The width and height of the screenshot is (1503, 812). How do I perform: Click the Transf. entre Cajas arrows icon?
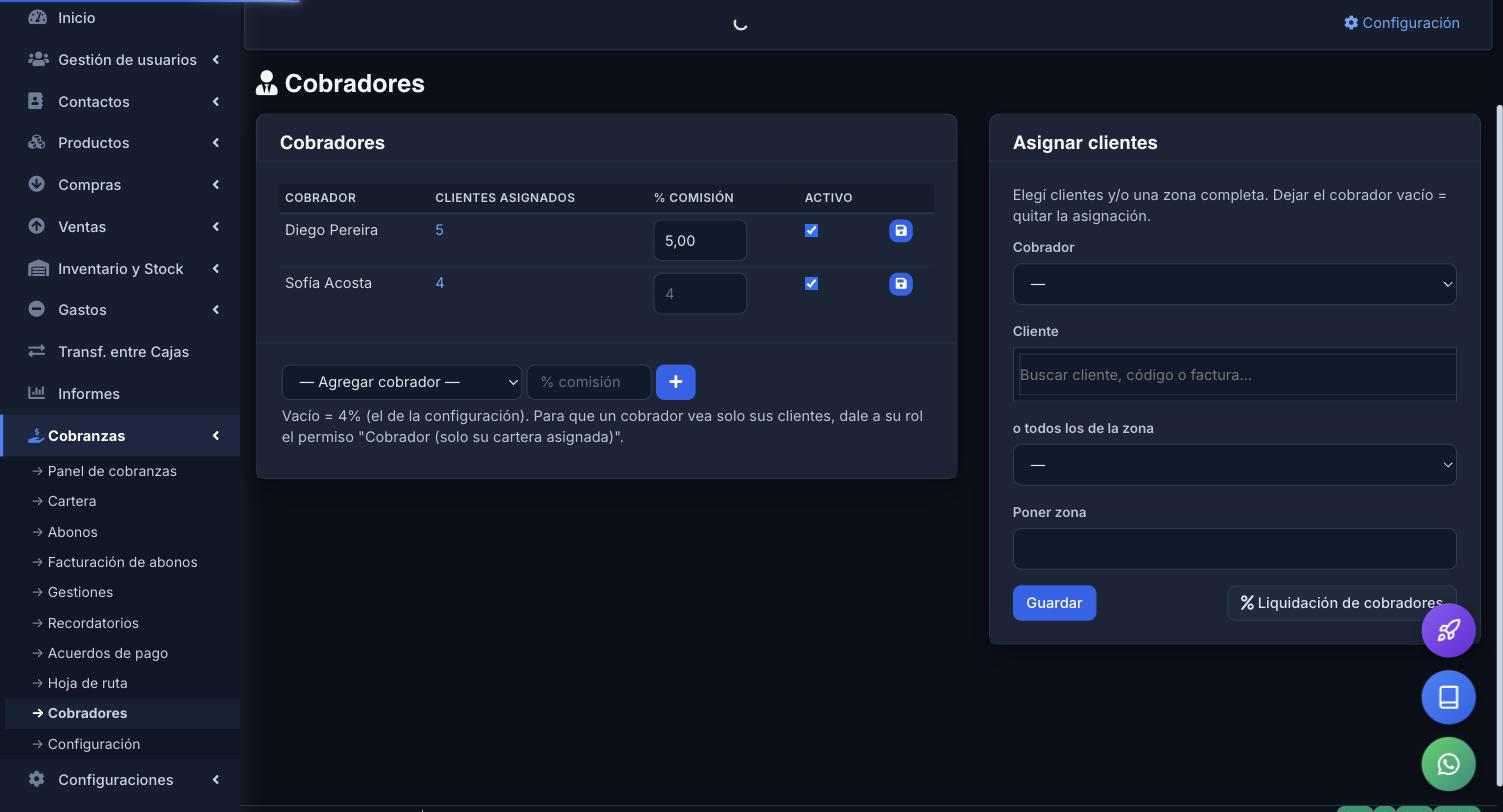click(x=37, y=351)
